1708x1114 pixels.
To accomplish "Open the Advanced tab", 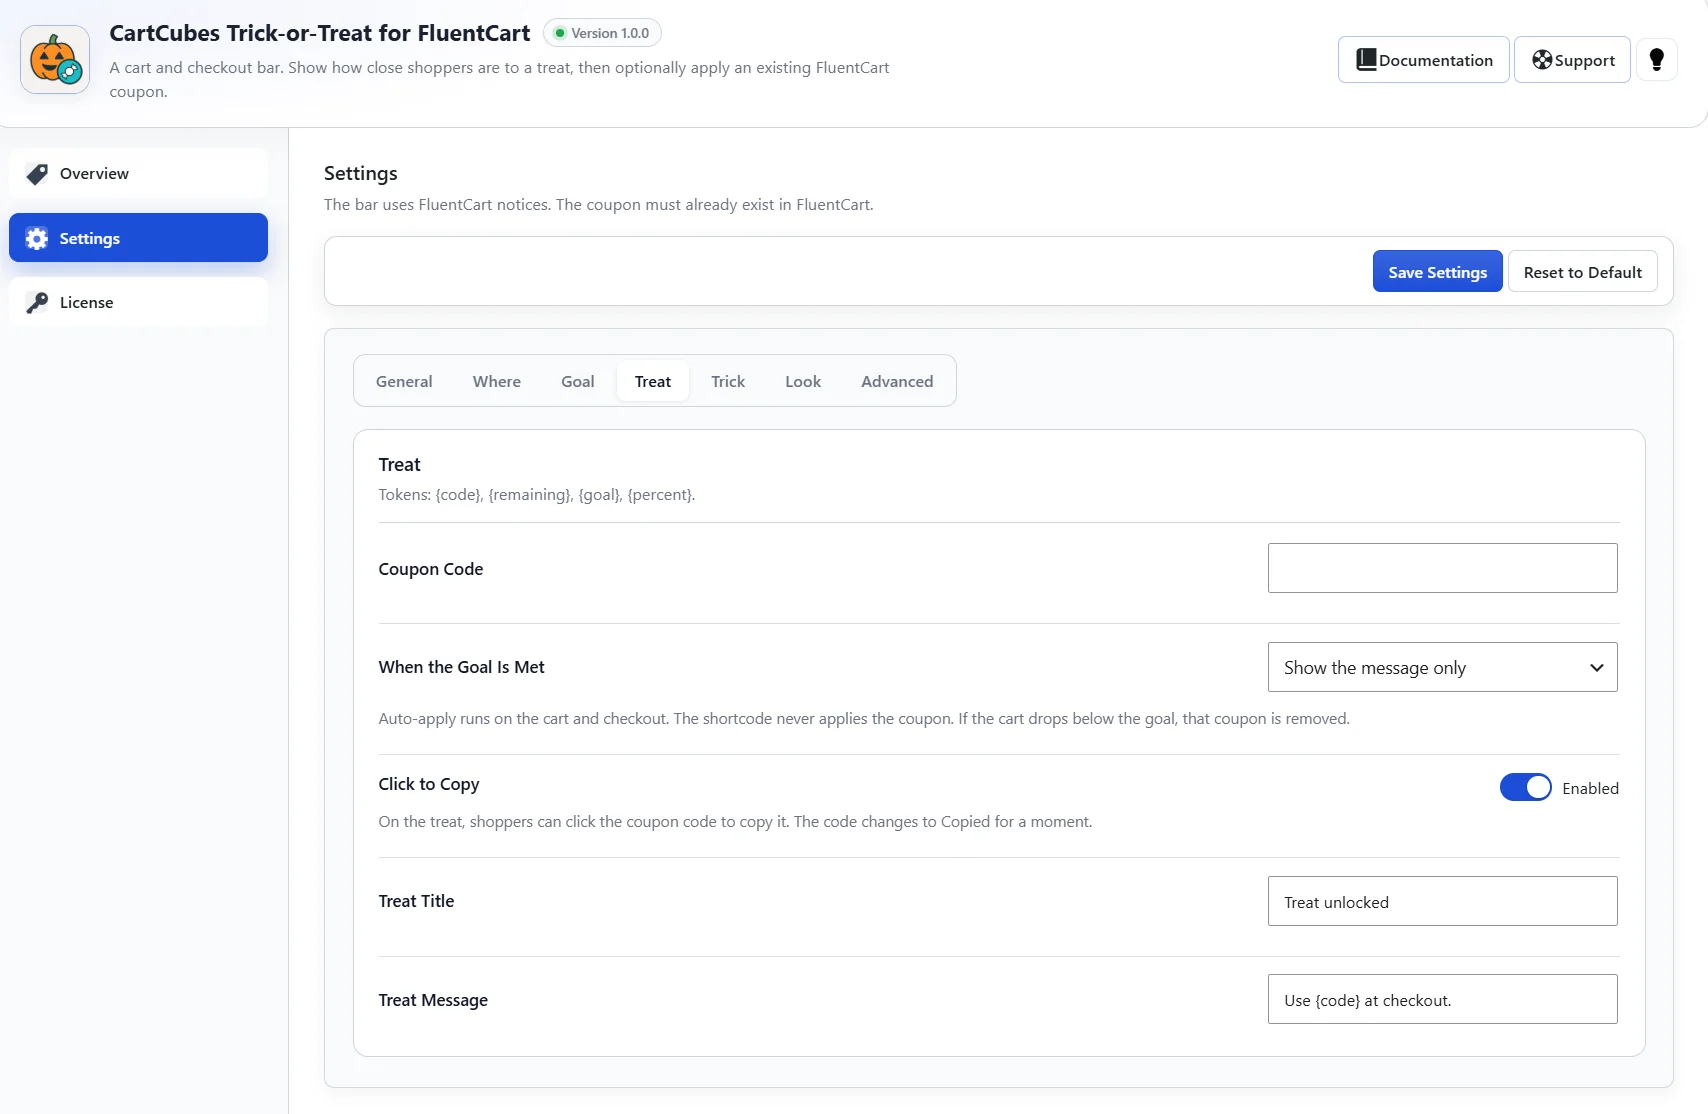I will [897, 381].
